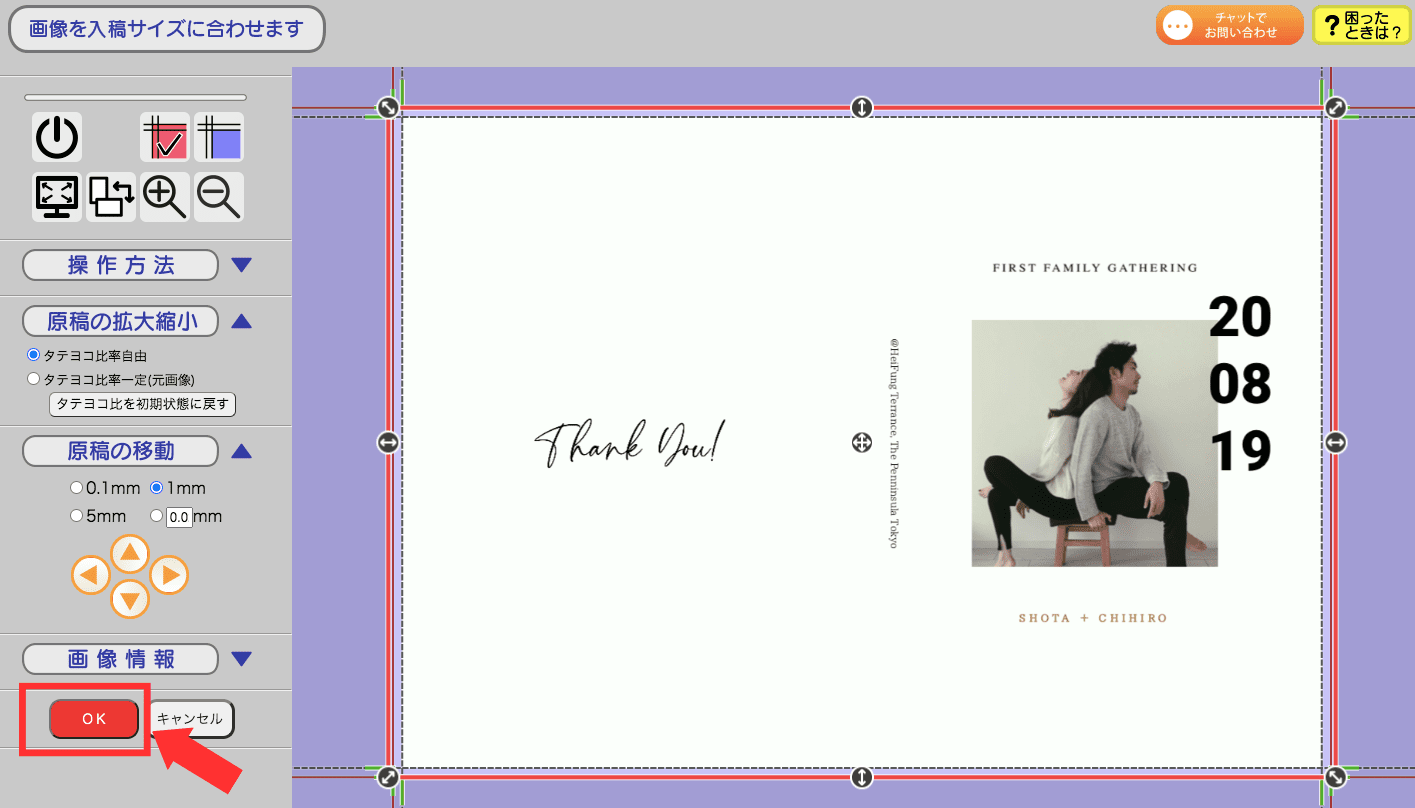1415x808 pixels.
Task: Select タテヨコ比率一定(元画像) radio option
Action: click(x=34, y=379)
